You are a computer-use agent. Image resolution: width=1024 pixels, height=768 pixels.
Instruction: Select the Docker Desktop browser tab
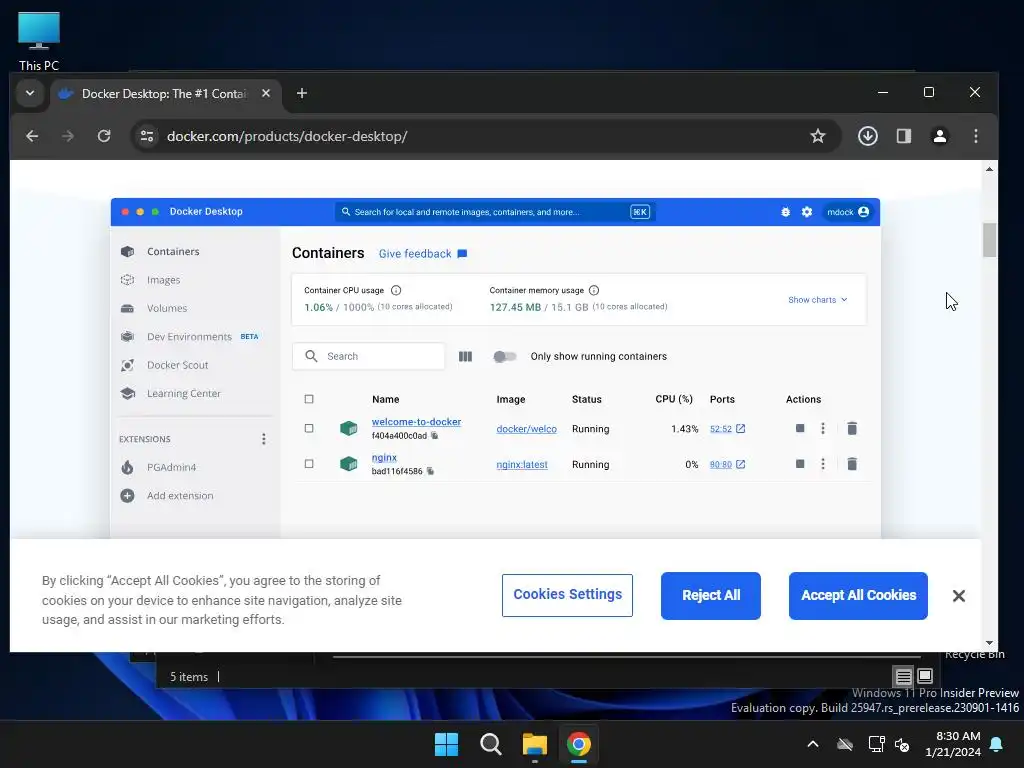(165, 93)
